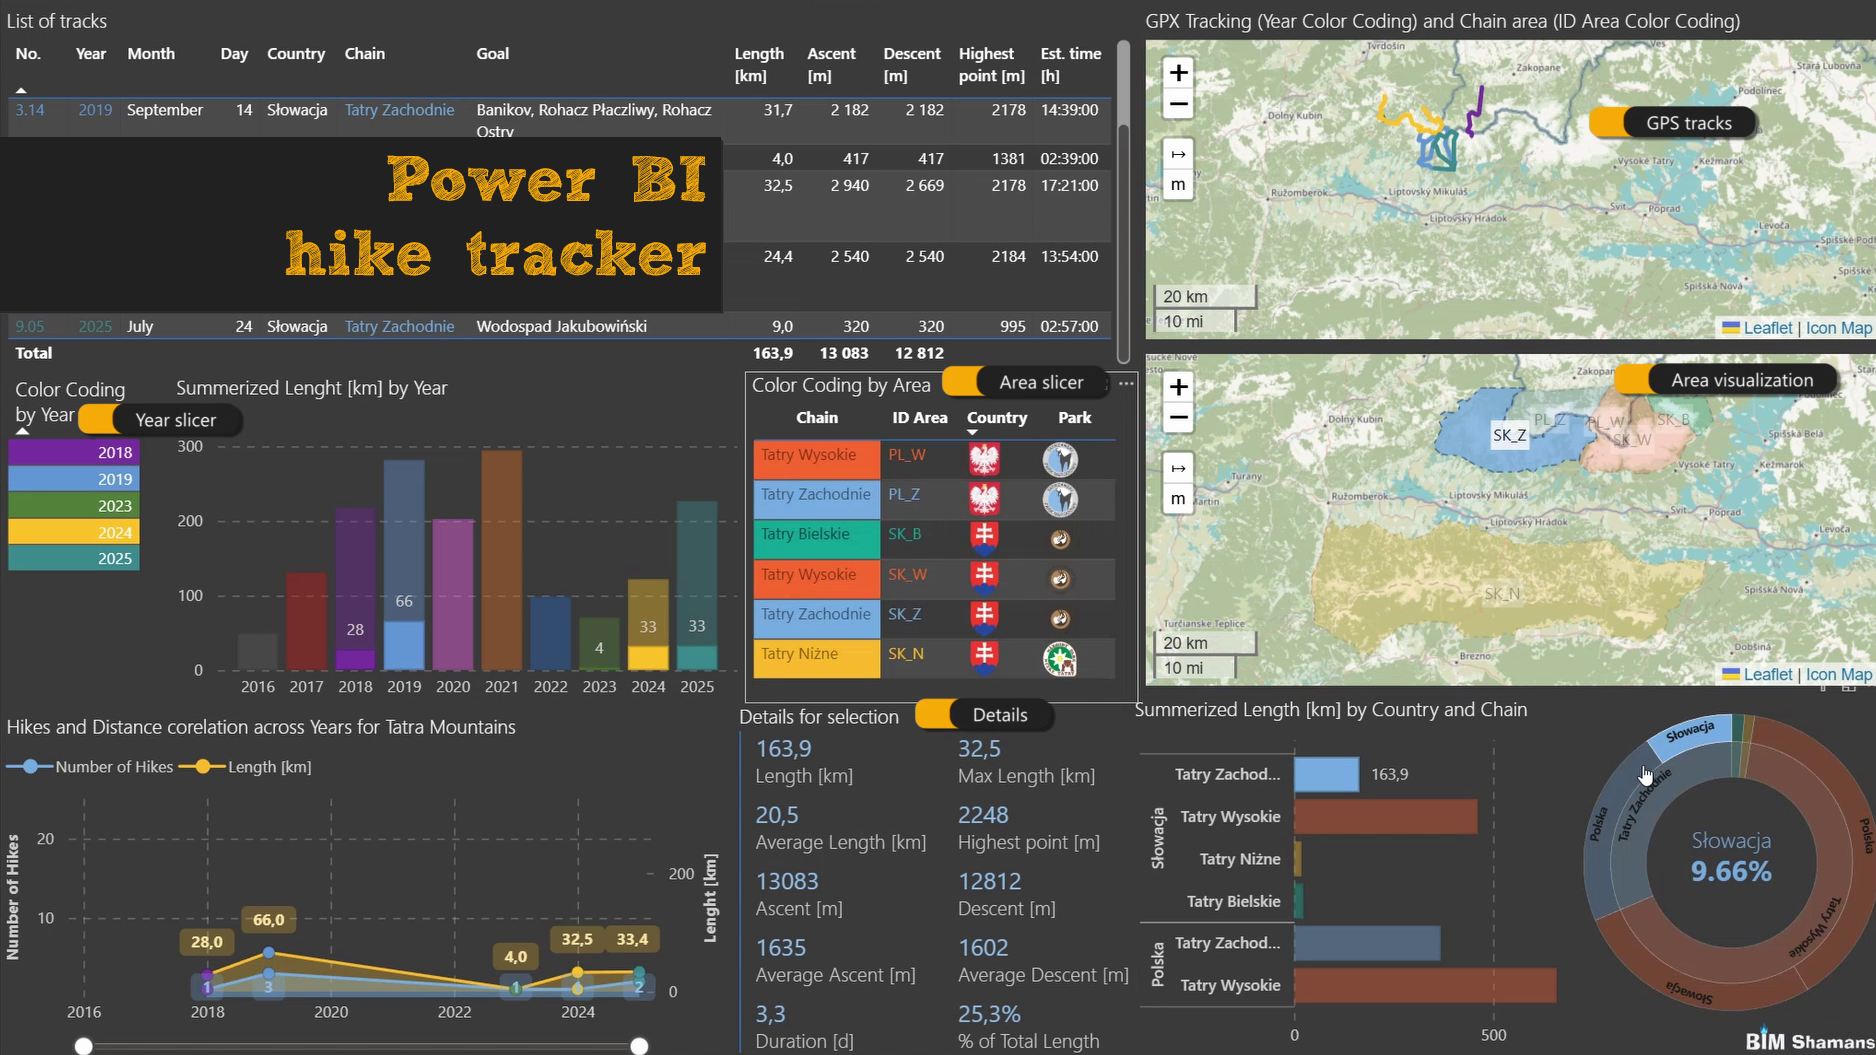
Task: Open More options menu of Color Coding by Area
Action: pyautogui.click(x=1127, y=385)
